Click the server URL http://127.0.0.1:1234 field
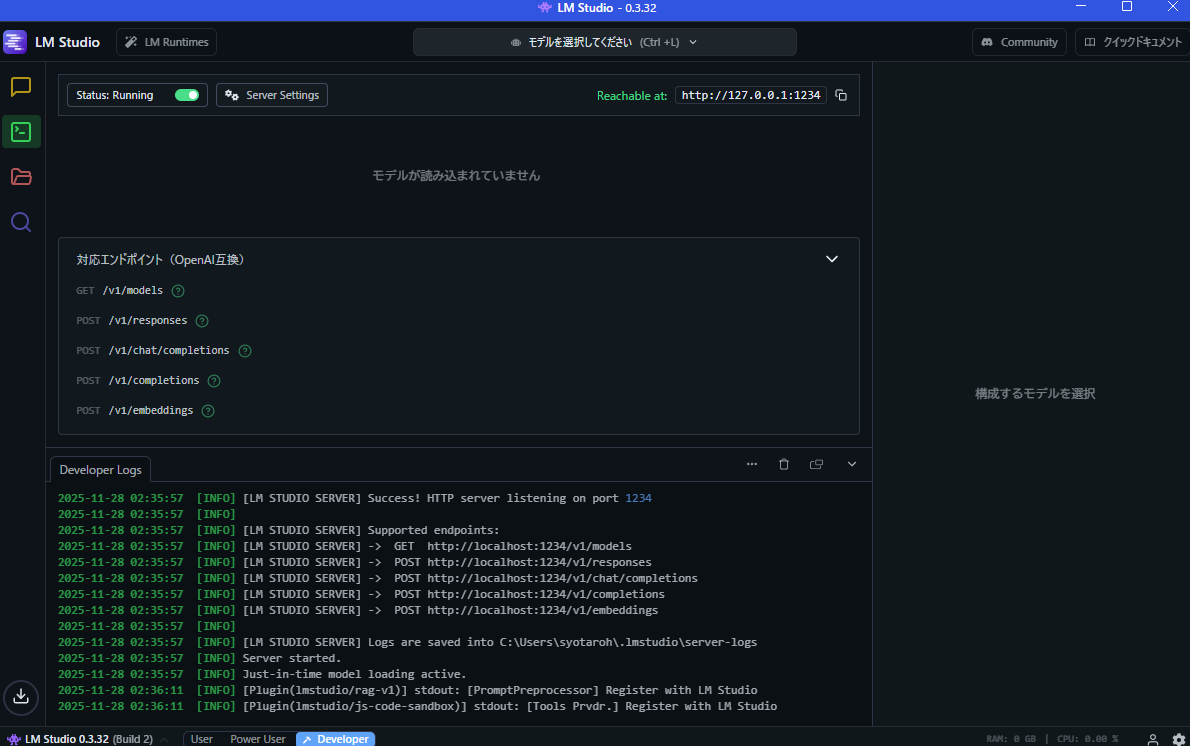Screen dimensions: 1190x746 [x=751, y=95]
